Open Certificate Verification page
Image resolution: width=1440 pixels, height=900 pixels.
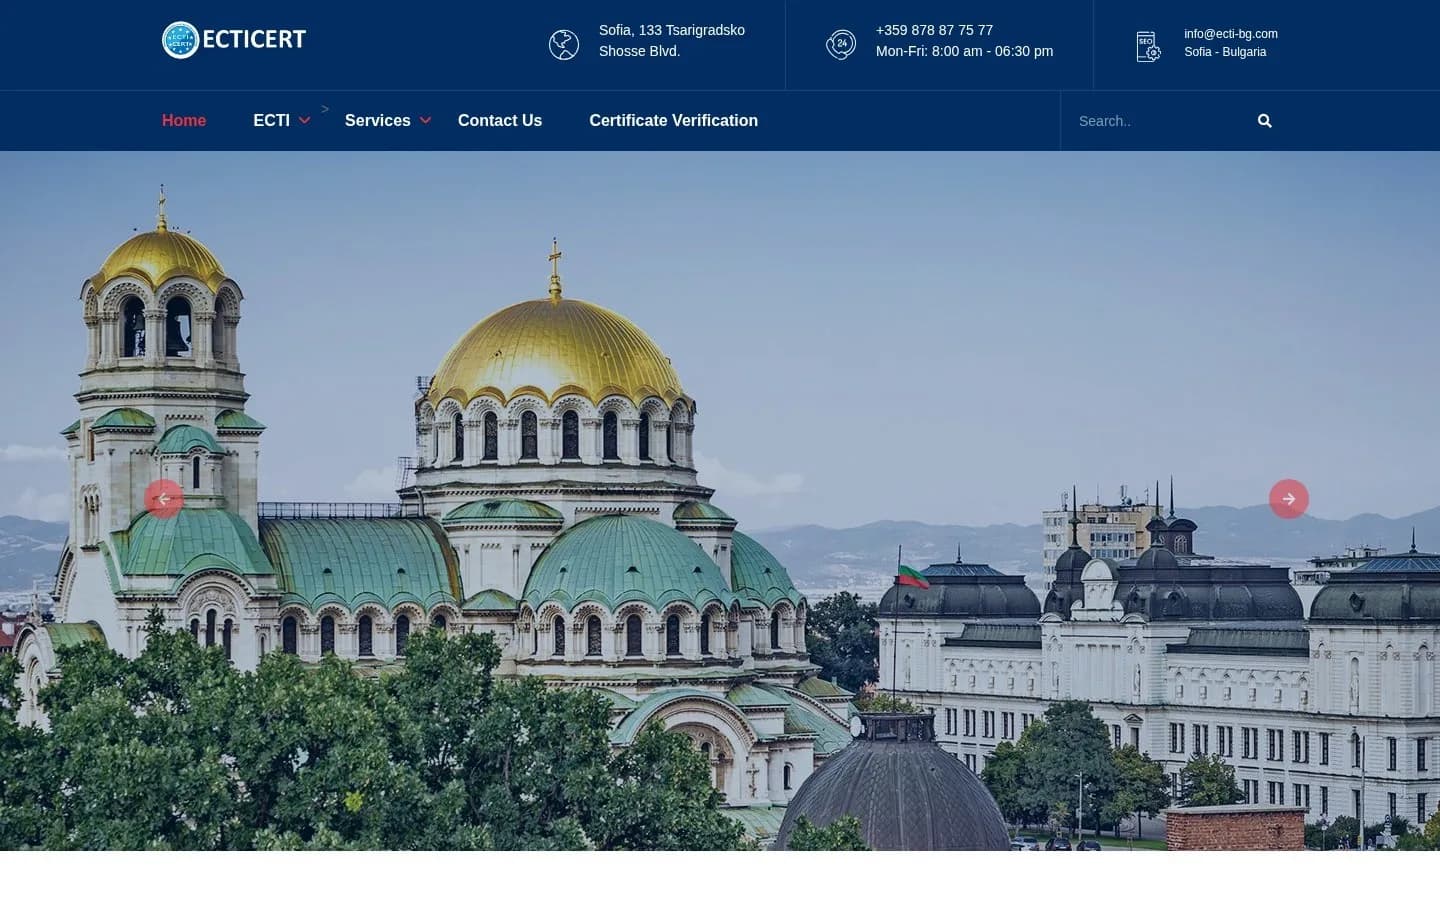click(x=673, y=120)
